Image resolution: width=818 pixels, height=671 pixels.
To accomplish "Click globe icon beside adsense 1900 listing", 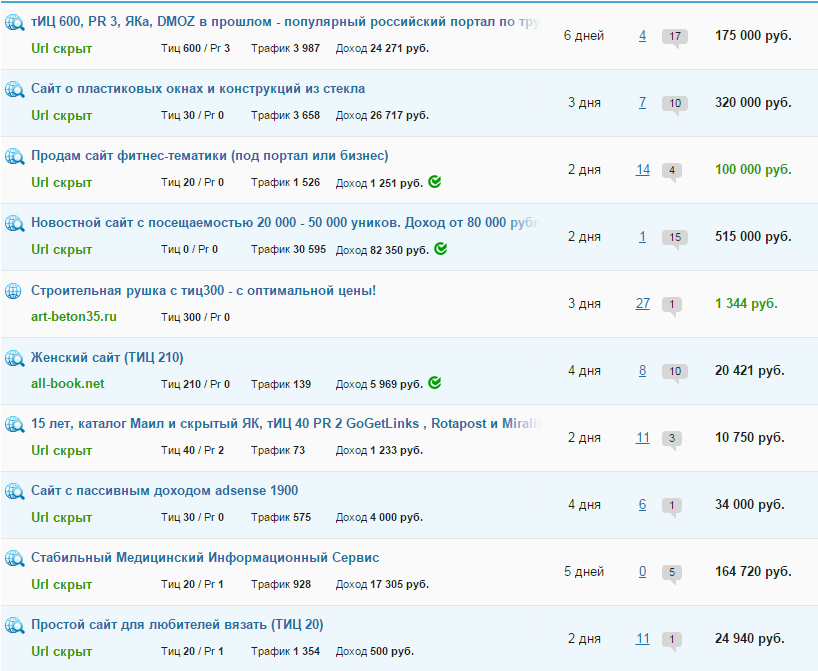I will tap(15, 491).
